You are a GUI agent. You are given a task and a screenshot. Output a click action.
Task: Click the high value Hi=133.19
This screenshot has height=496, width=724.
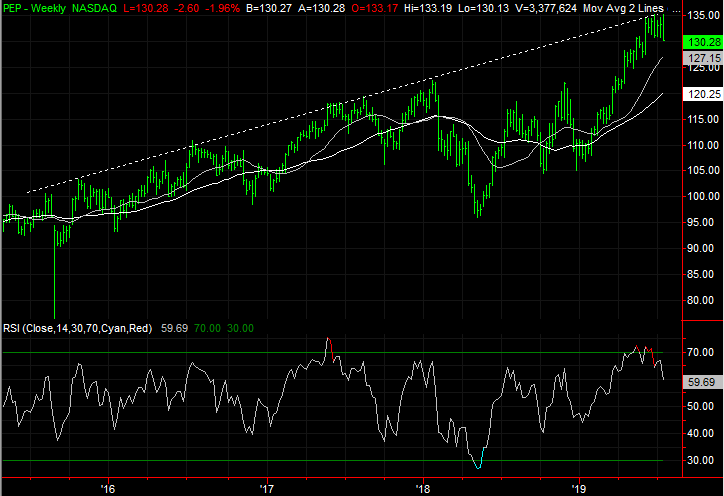tap(428, 8)
